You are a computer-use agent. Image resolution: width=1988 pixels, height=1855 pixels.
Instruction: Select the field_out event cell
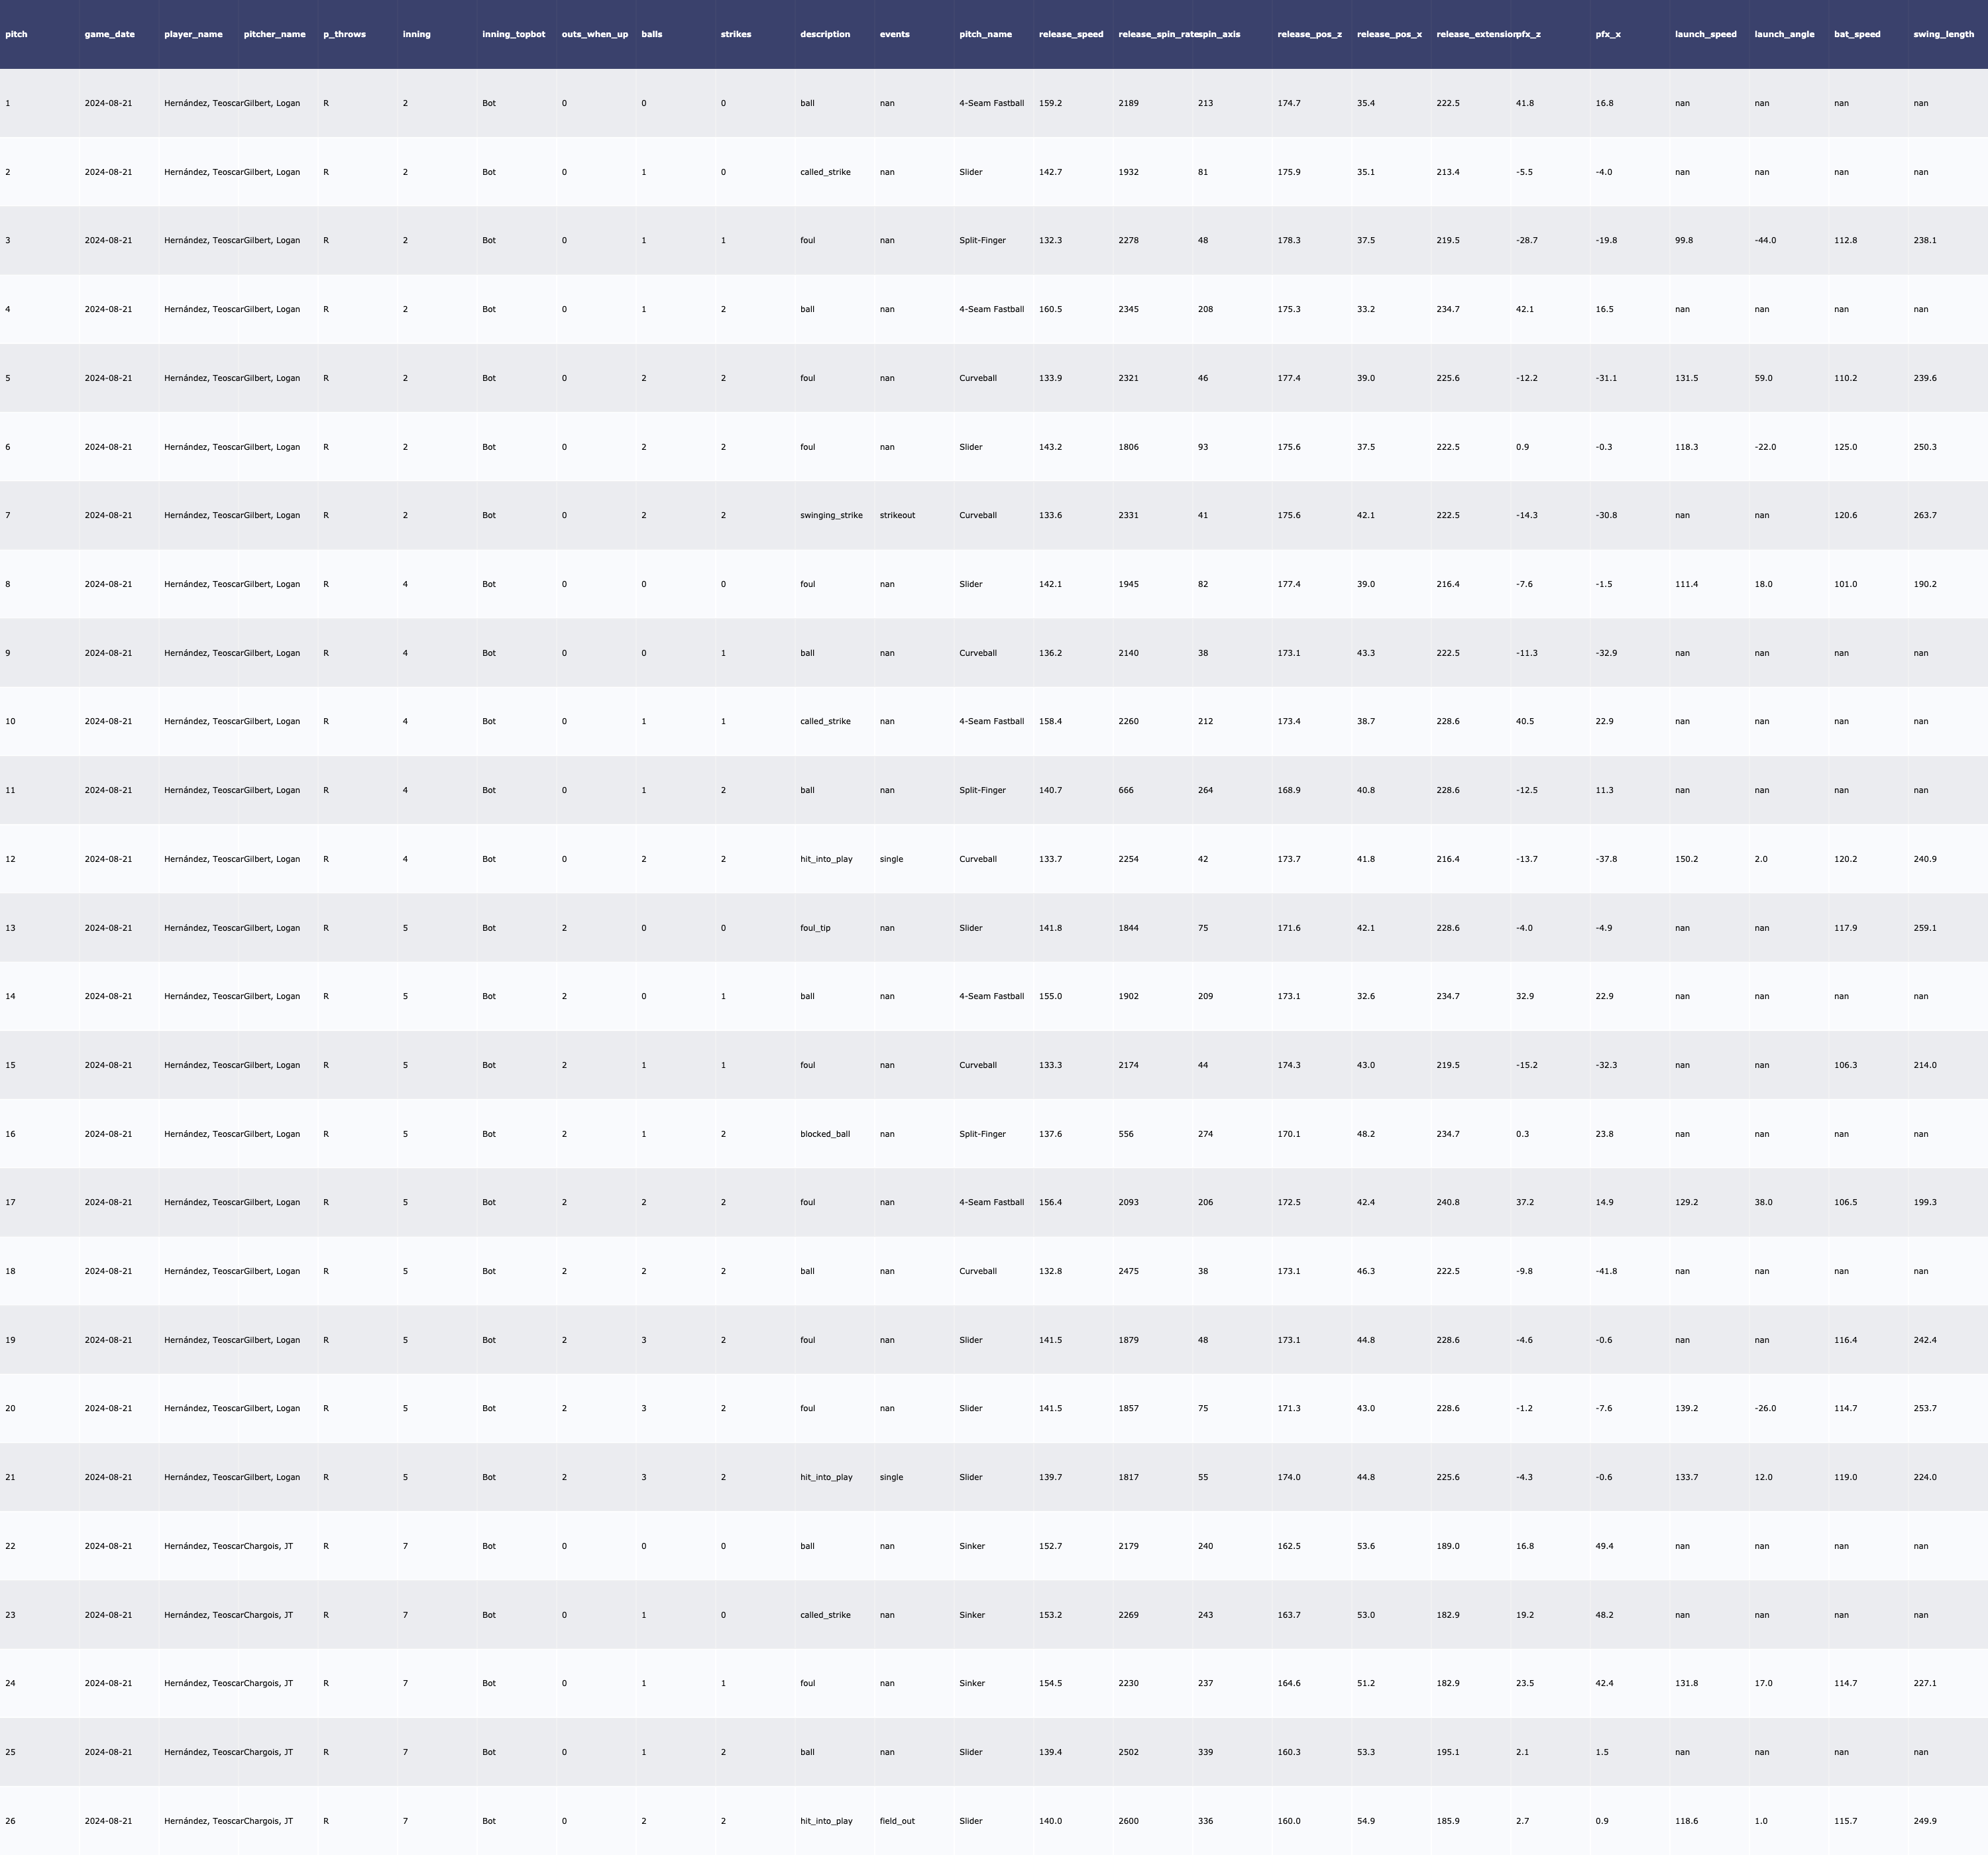pos(897,1821)
